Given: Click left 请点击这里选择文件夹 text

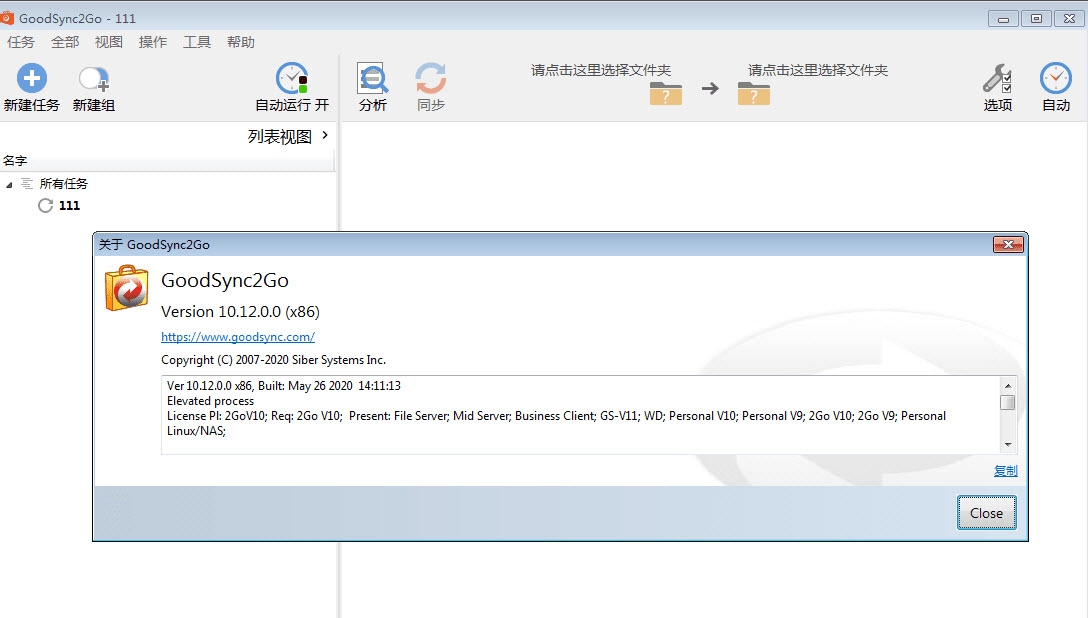Looking at the screenshot, I should (601, 70).
